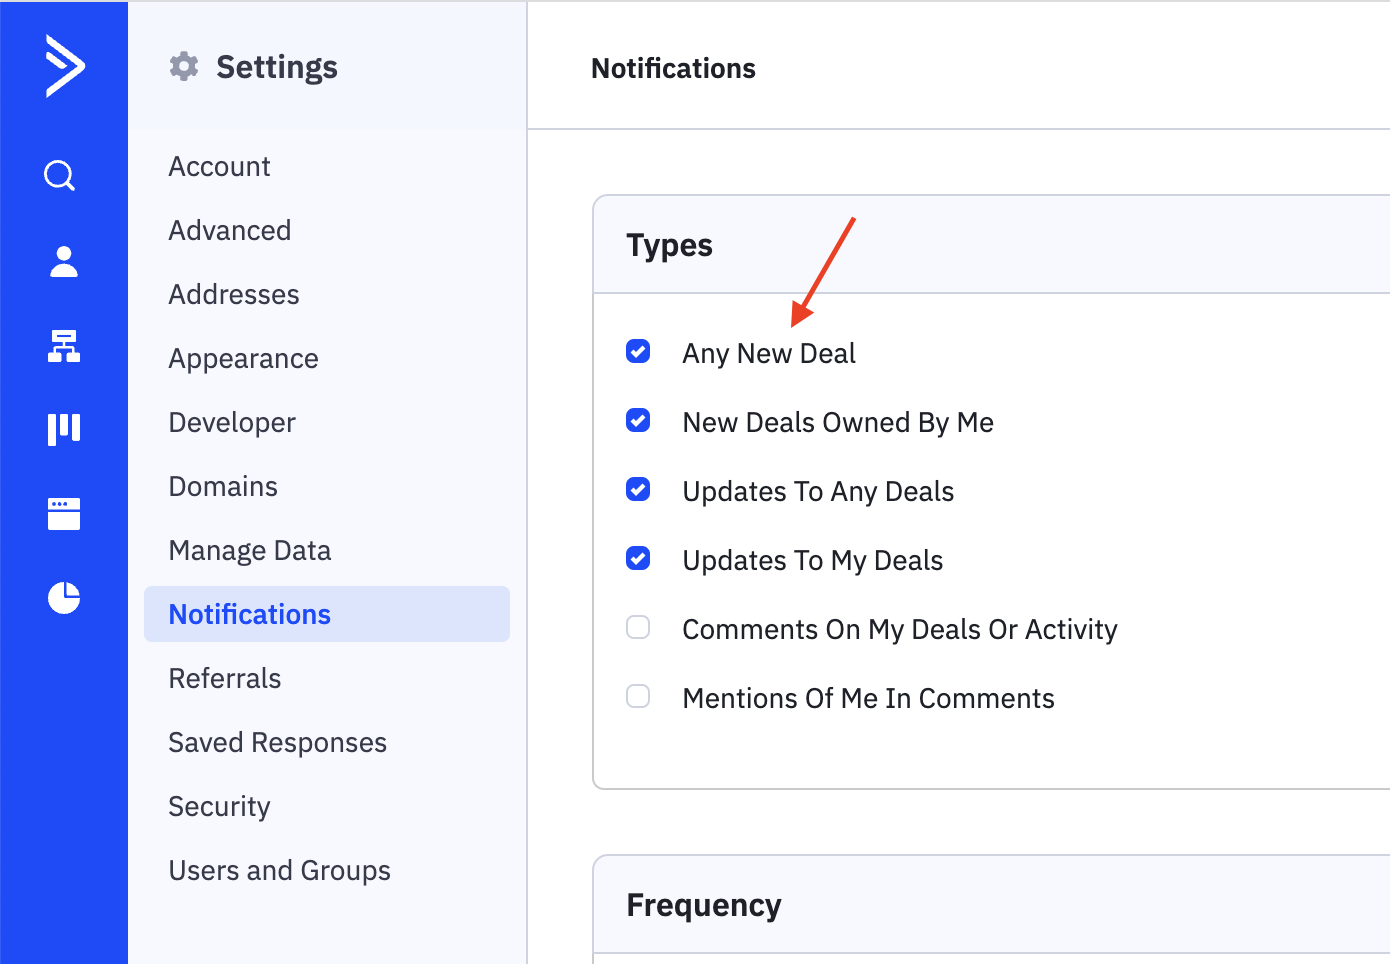Open the Account settings page
The image size is (1390, 964).
click(219, 167)
